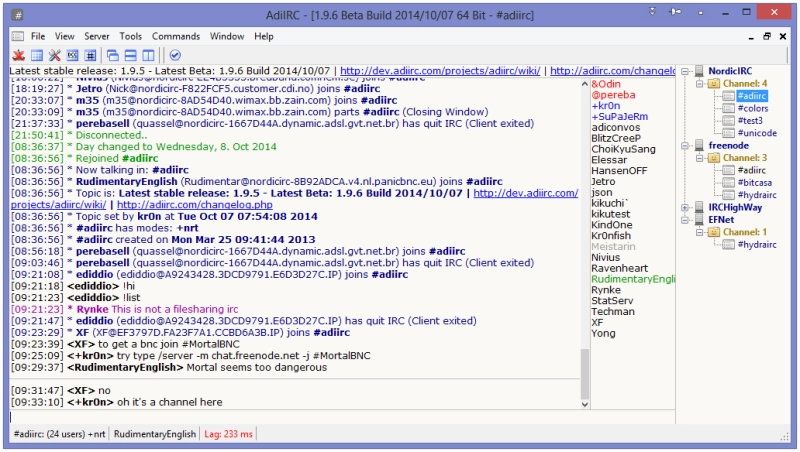Click the RudimentaryEnglish status bar item

point(155,434)
